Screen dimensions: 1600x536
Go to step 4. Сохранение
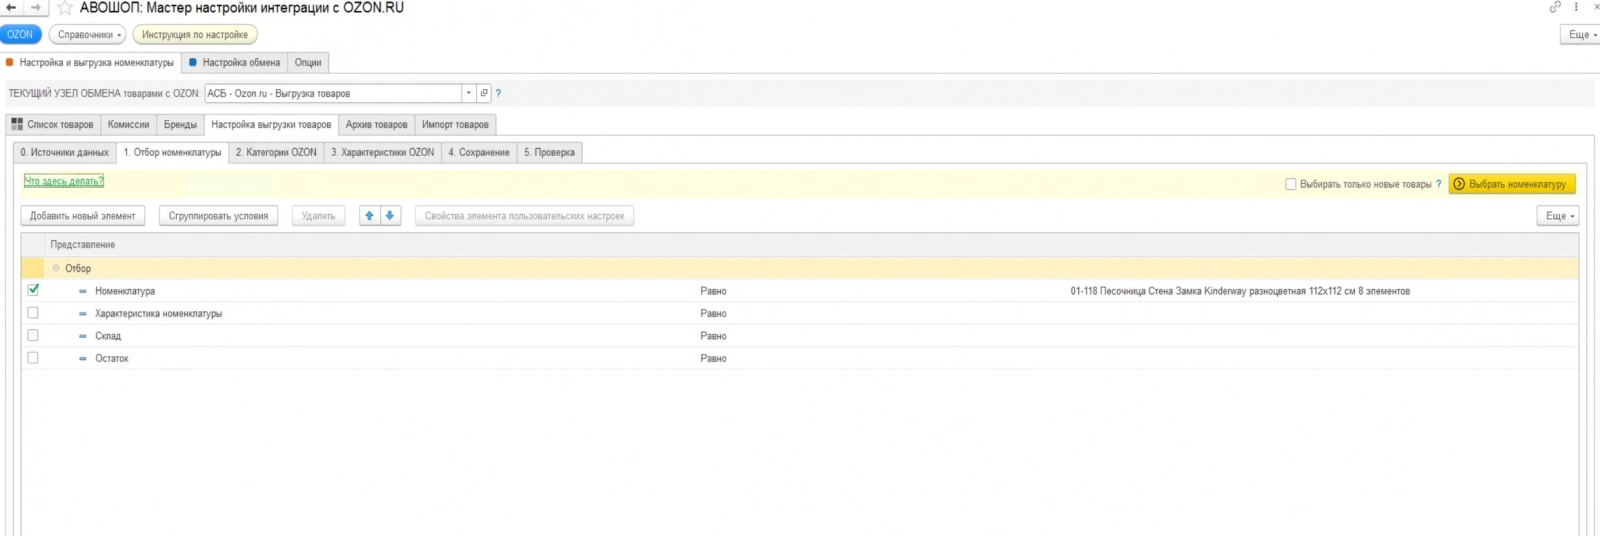click(x=479, y=152)
